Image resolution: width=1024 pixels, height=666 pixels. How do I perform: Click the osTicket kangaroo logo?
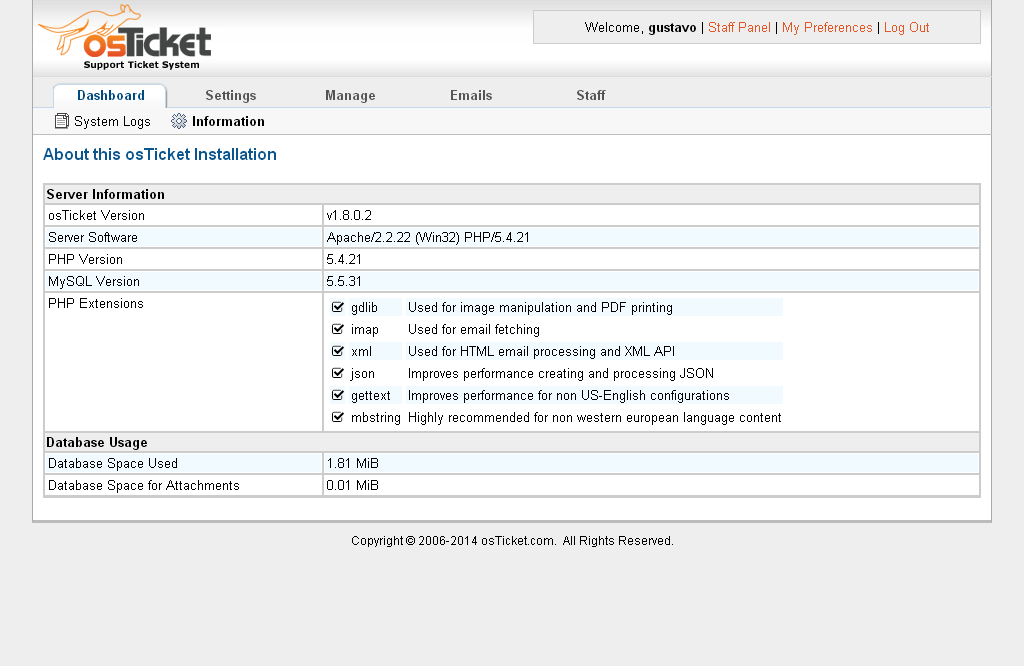pos(124,37)
